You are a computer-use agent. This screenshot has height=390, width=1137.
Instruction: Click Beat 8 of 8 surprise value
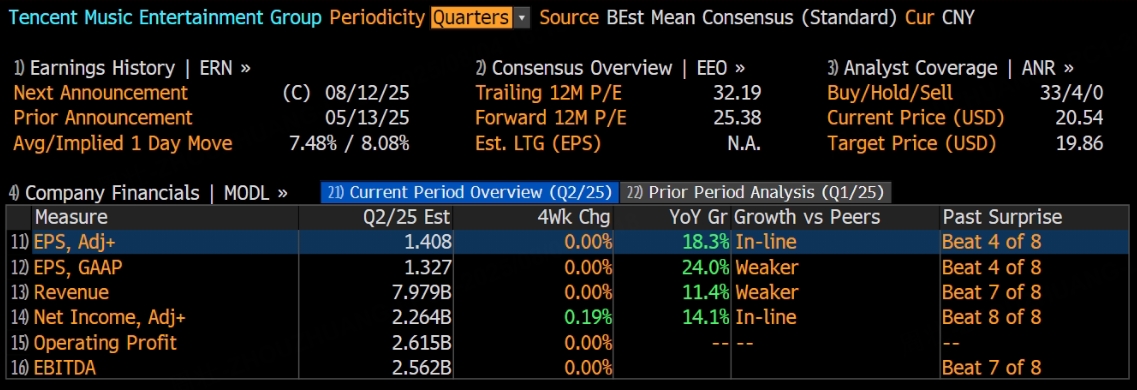point(991,317)
